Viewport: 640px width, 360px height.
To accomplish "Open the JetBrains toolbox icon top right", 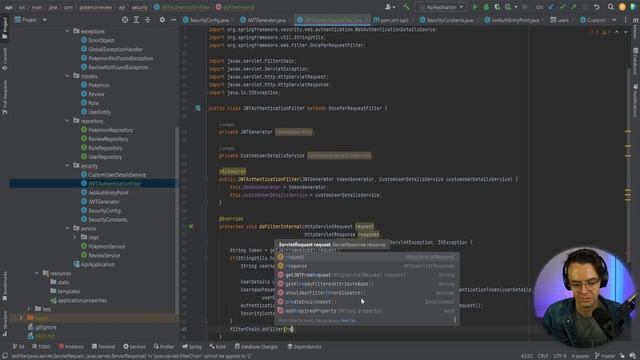I will tap(633, 7).
